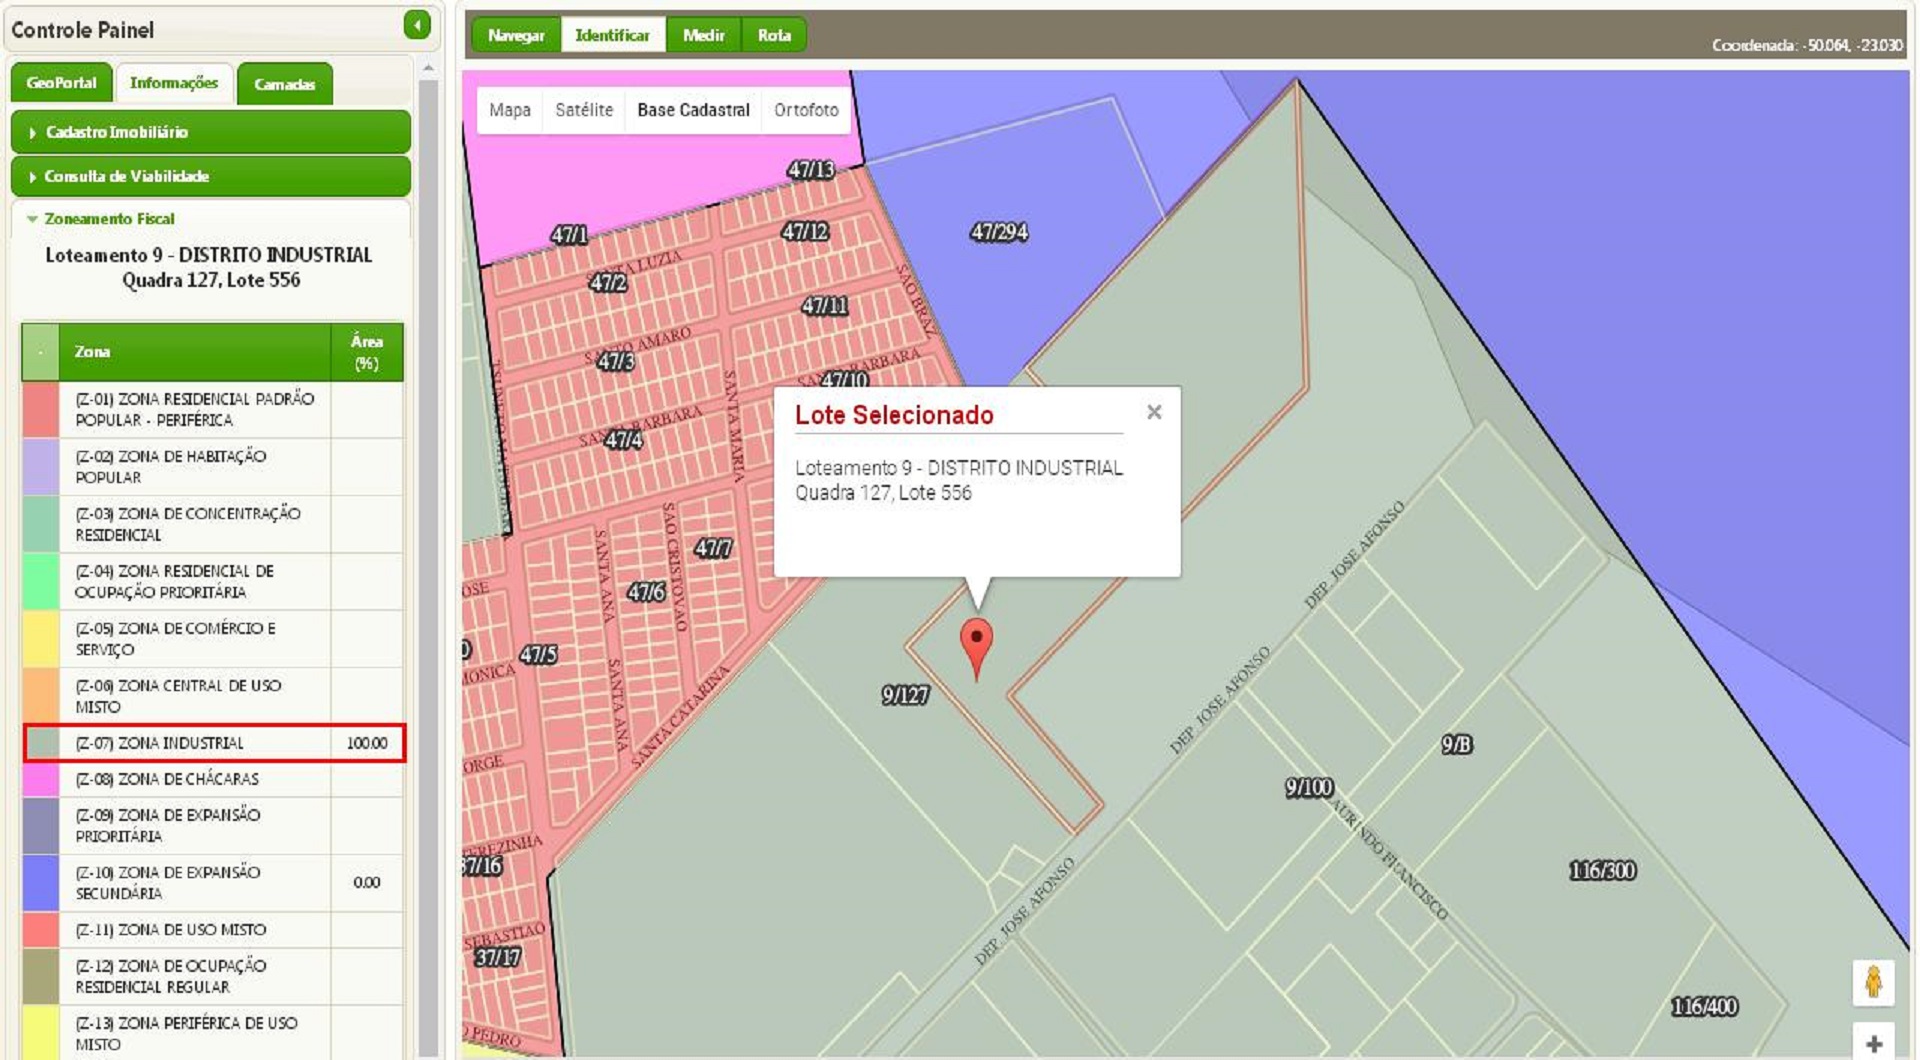Image resolution: width=1920 pixels, height=1060 pixels.
Task: Collapse the Controle Painel sidebar arrow
Action: pos(417,25)
